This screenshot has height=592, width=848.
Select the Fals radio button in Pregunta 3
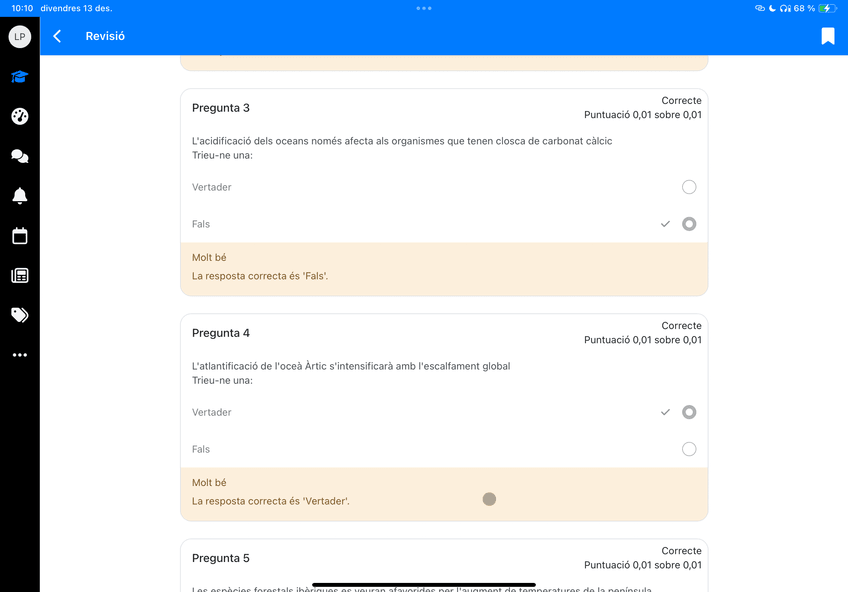[689, 224]
